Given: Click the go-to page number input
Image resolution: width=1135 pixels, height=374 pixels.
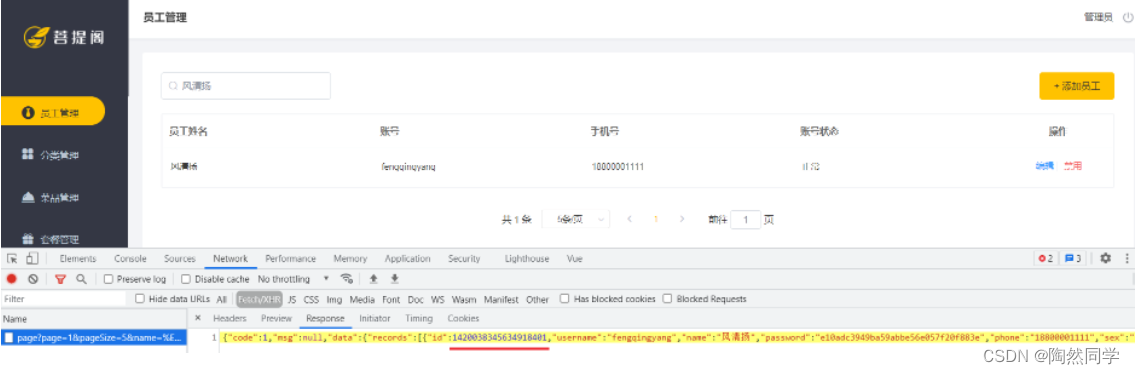Looking at the screenshot, I should pyautogui.click(x=746, y=219).
